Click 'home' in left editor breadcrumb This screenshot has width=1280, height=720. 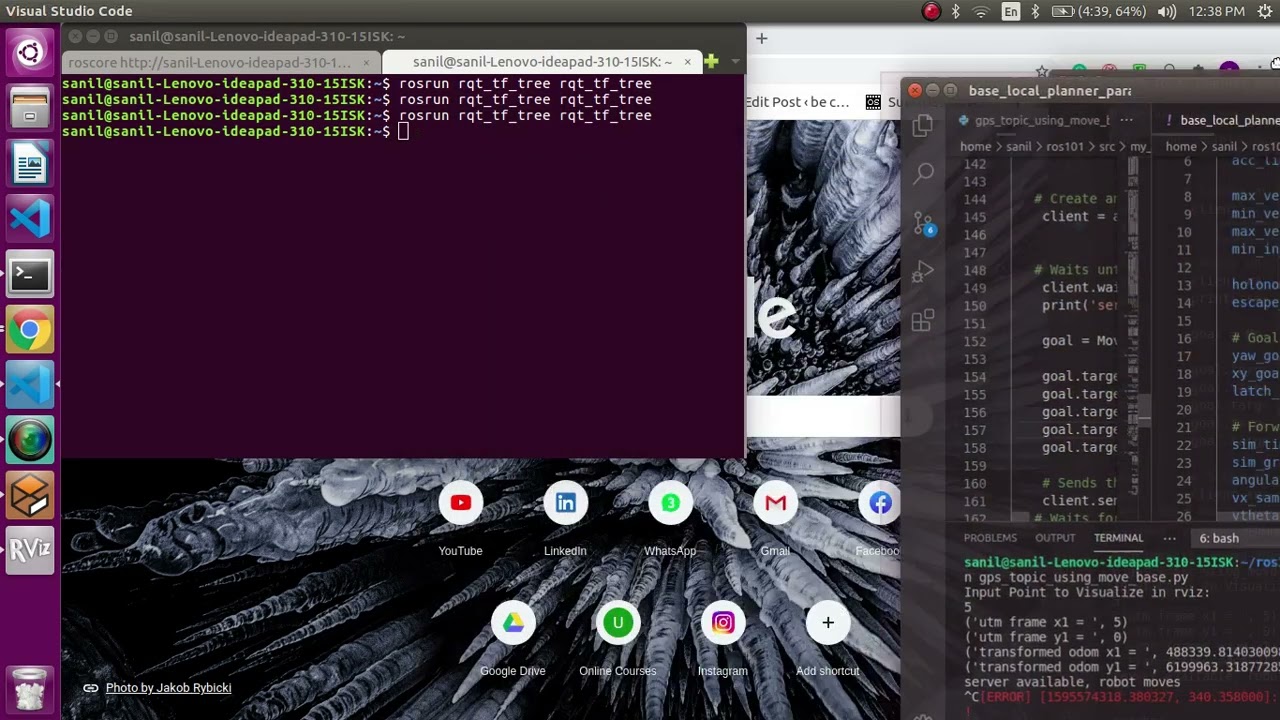coord(976,146)
